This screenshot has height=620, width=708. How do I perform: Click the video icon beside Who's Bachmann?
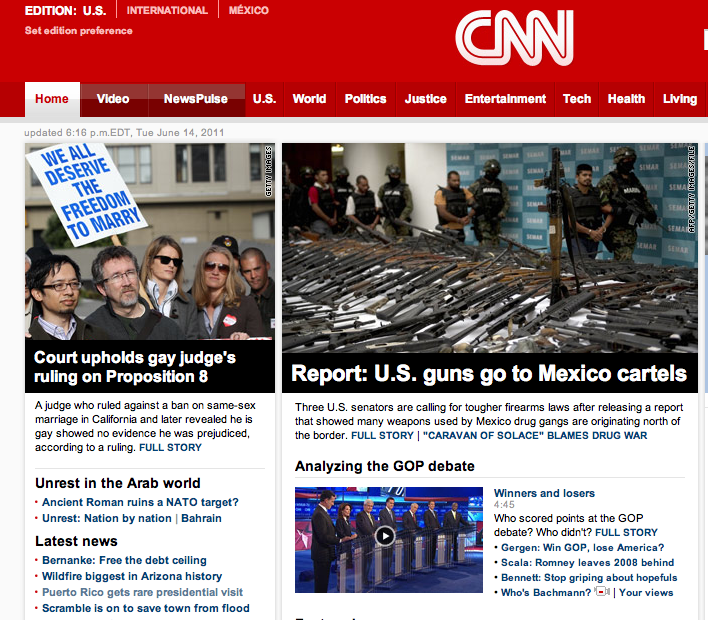coord(601,592)
